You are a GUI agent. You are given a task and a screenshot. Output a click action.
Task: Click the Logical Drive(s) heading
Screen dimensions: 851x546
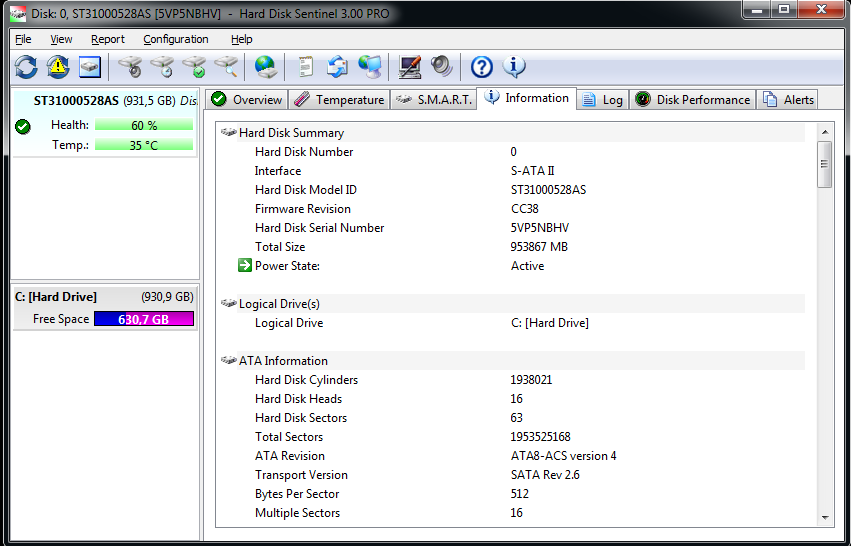click(280, 303)
